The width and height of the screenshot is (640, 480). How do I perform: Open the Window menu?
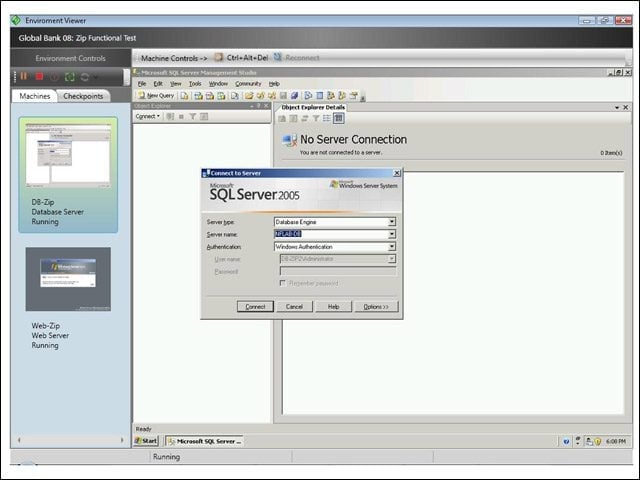point(218,84)
